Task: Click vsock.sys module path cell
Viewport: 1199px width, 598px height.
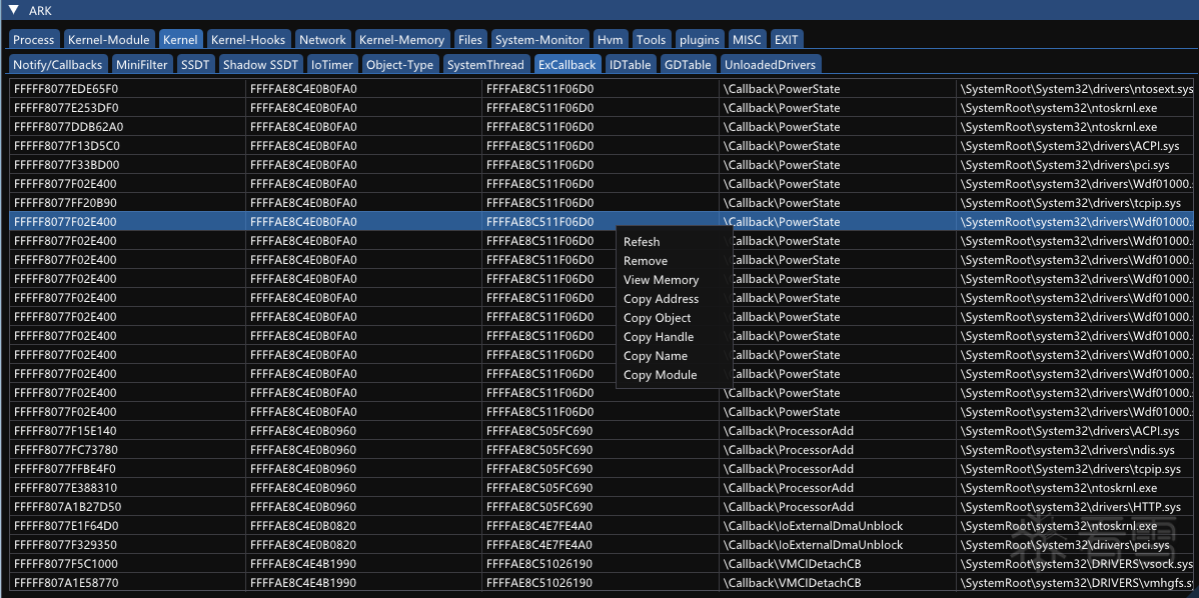Action: click(x=1074, y=564)
